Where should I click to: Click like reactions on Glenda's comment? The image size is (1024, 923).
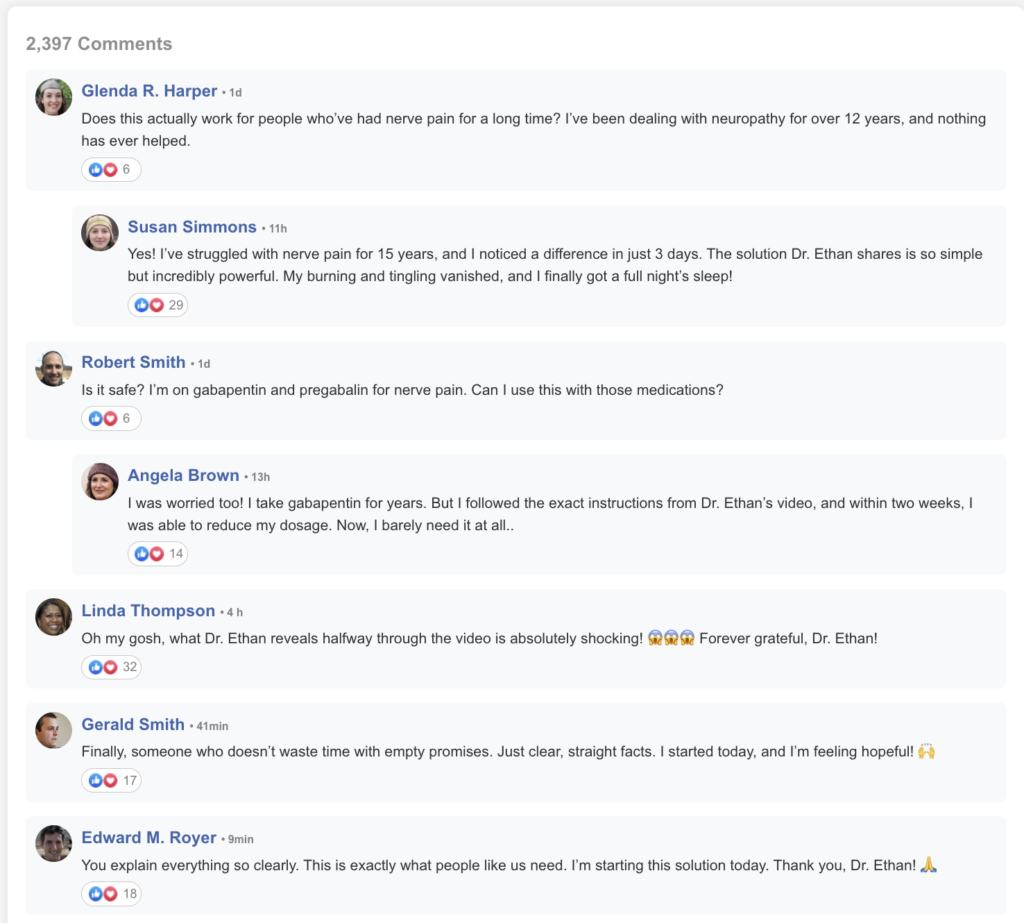(x=111, y=170)
